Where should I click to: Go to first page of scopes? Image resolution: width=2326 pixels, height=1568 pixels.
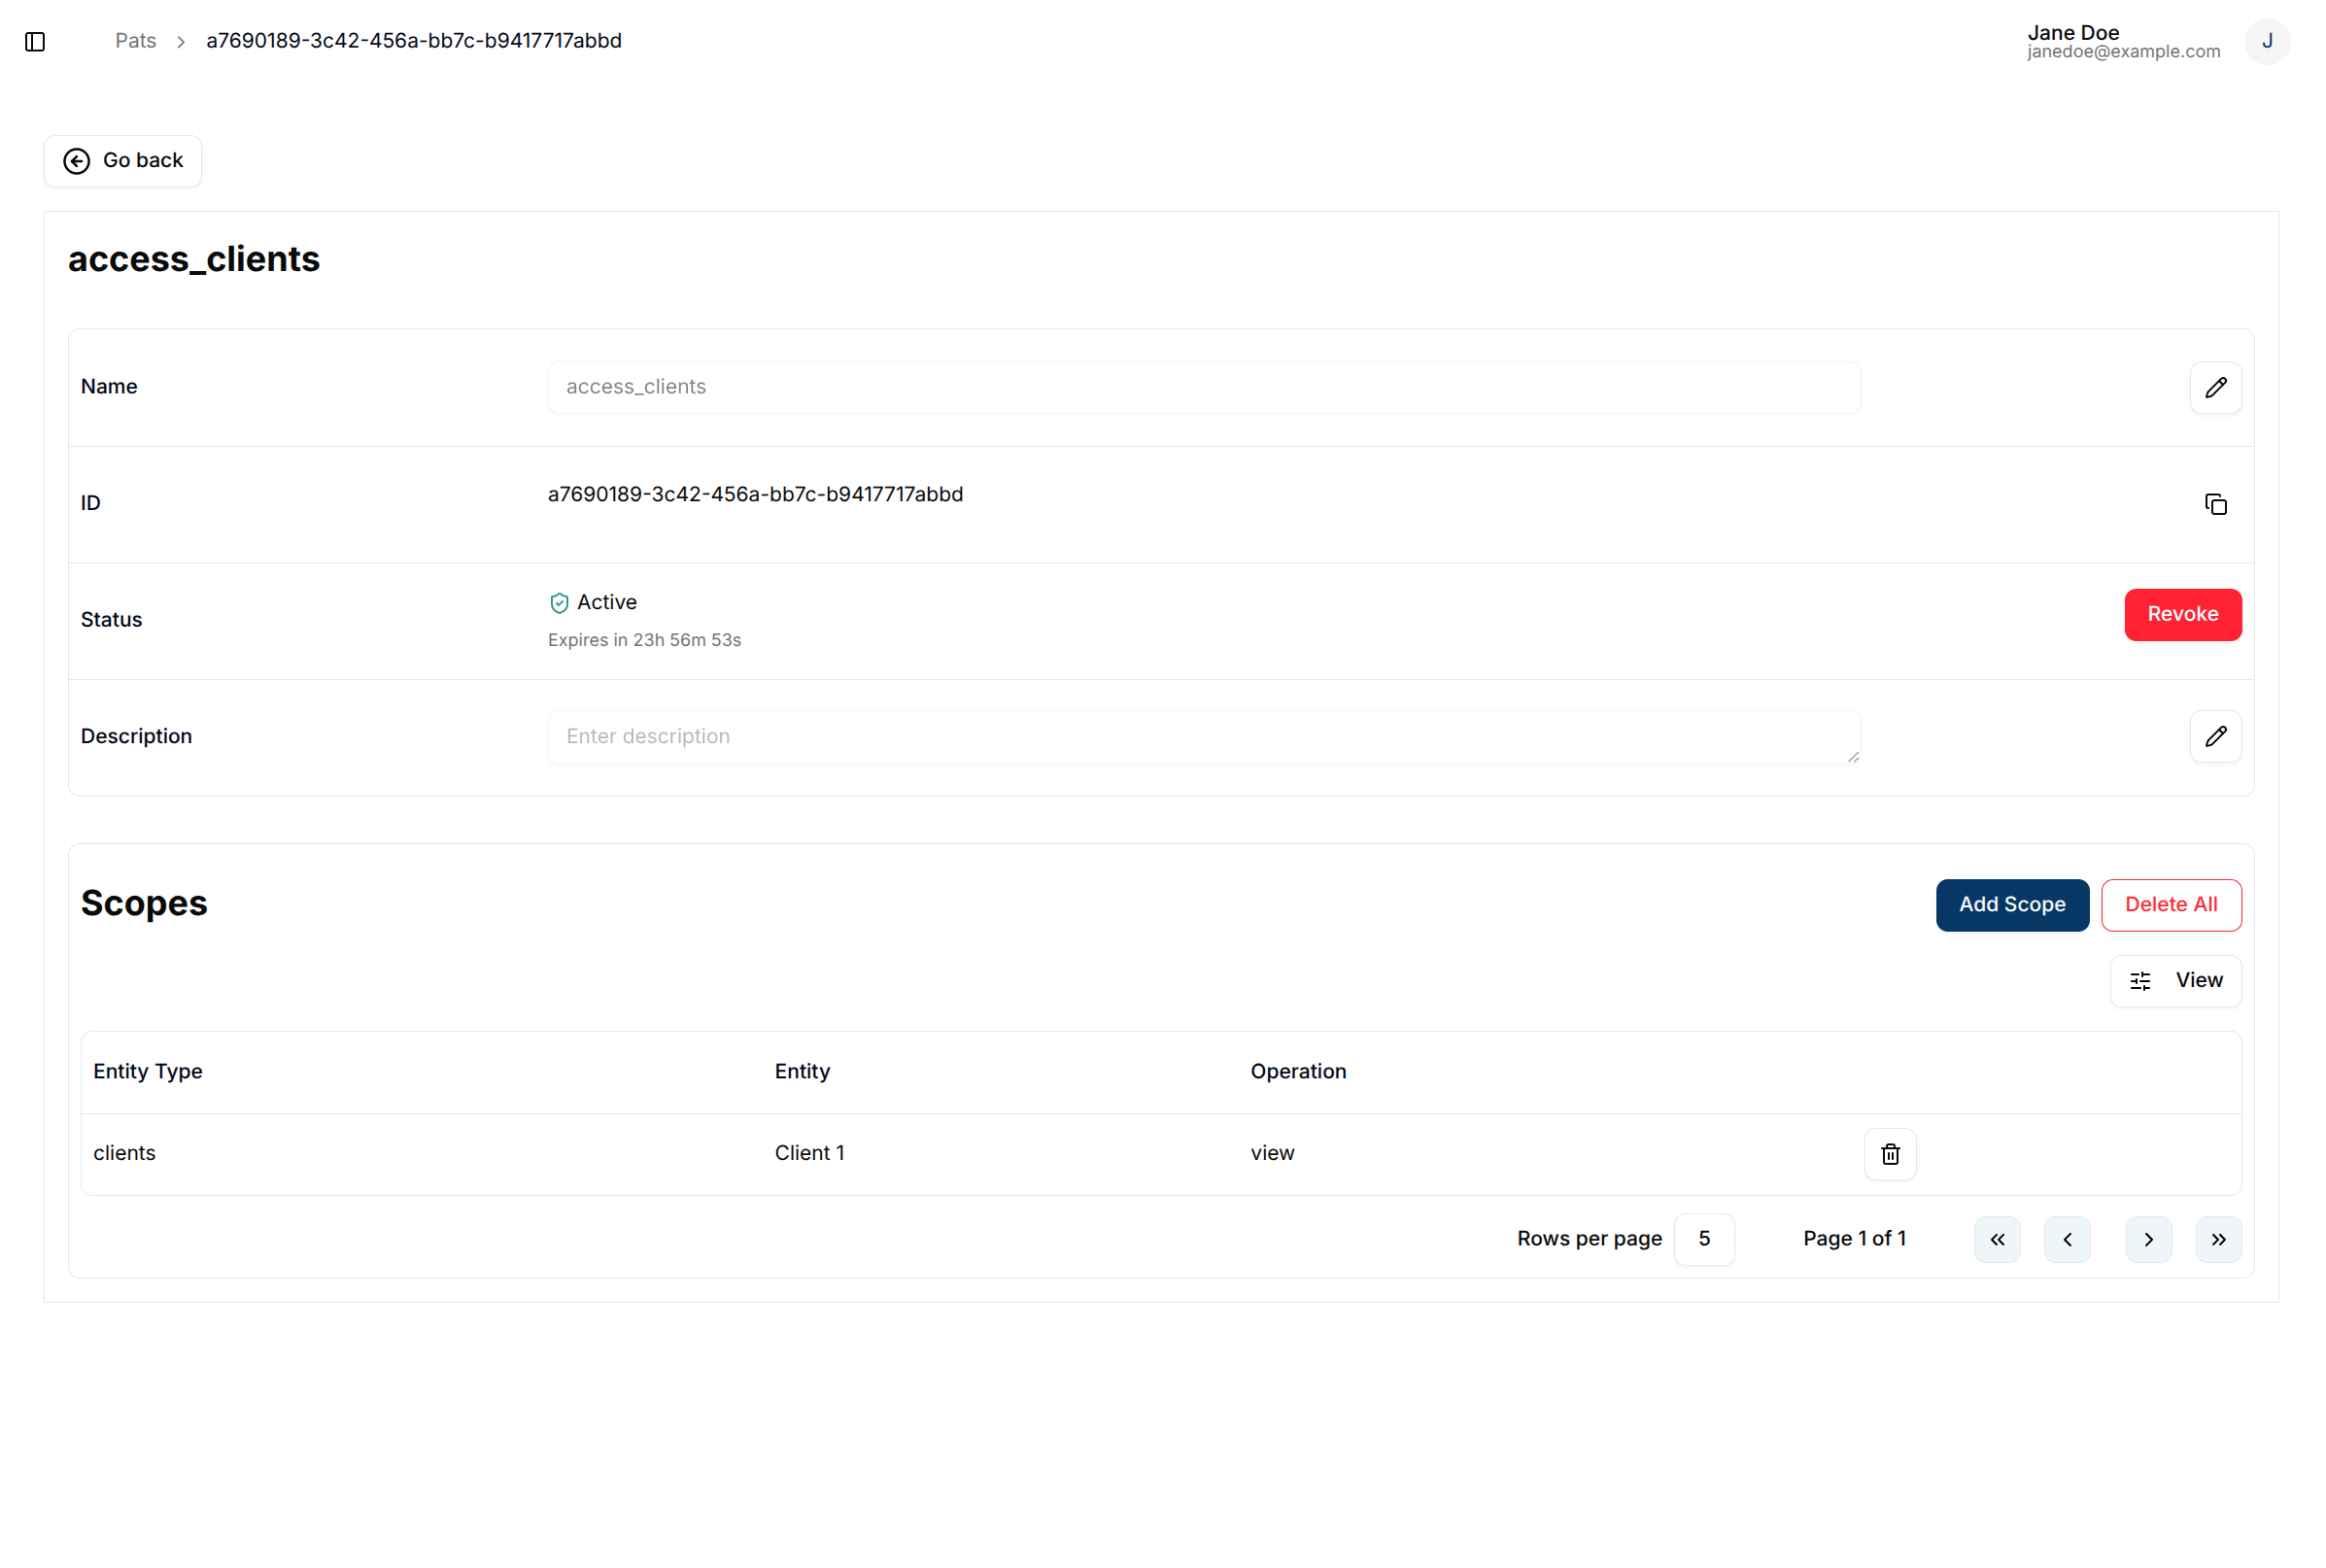tap(1996, 1239)
